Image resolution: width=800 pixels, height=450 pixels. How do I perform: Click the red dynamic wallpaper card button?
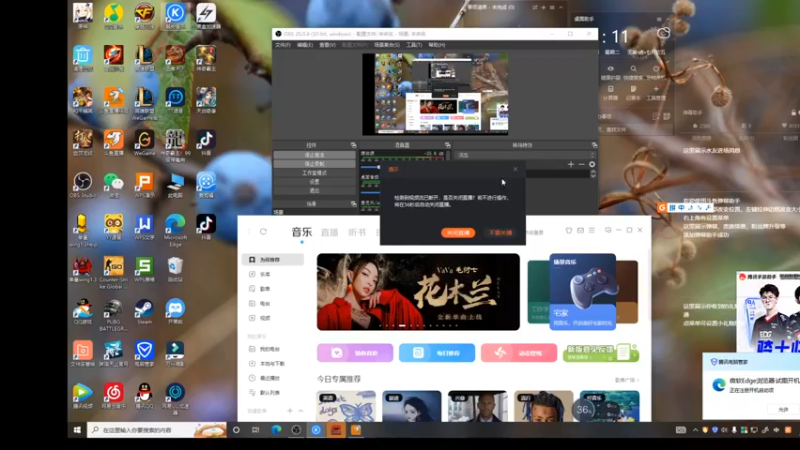[x=519, y=353]
